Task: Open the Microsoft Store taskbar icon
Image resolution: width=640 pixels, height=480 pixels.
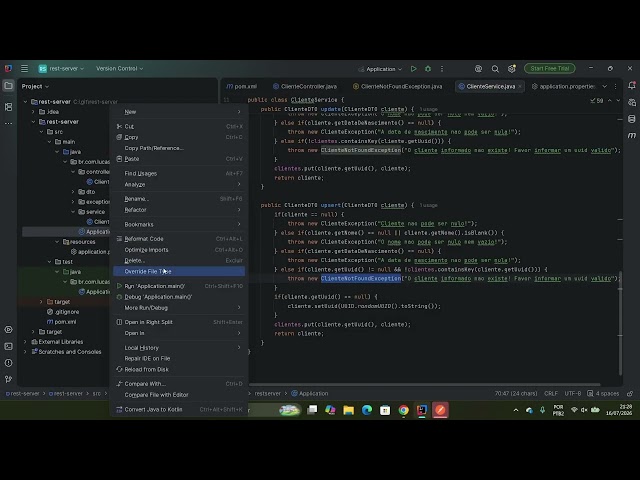Action: (385, 410)
